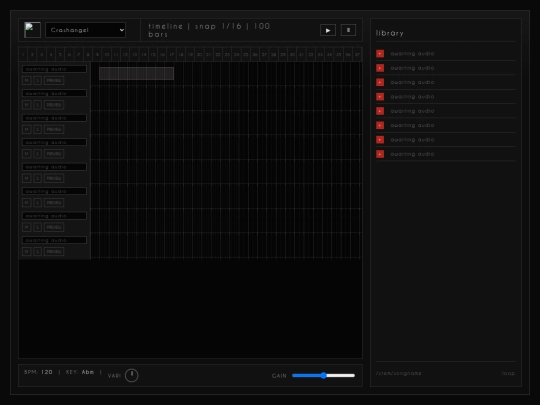This screenshot has height=405, width=540.
Task: Preview the second track
Action: 54,105
